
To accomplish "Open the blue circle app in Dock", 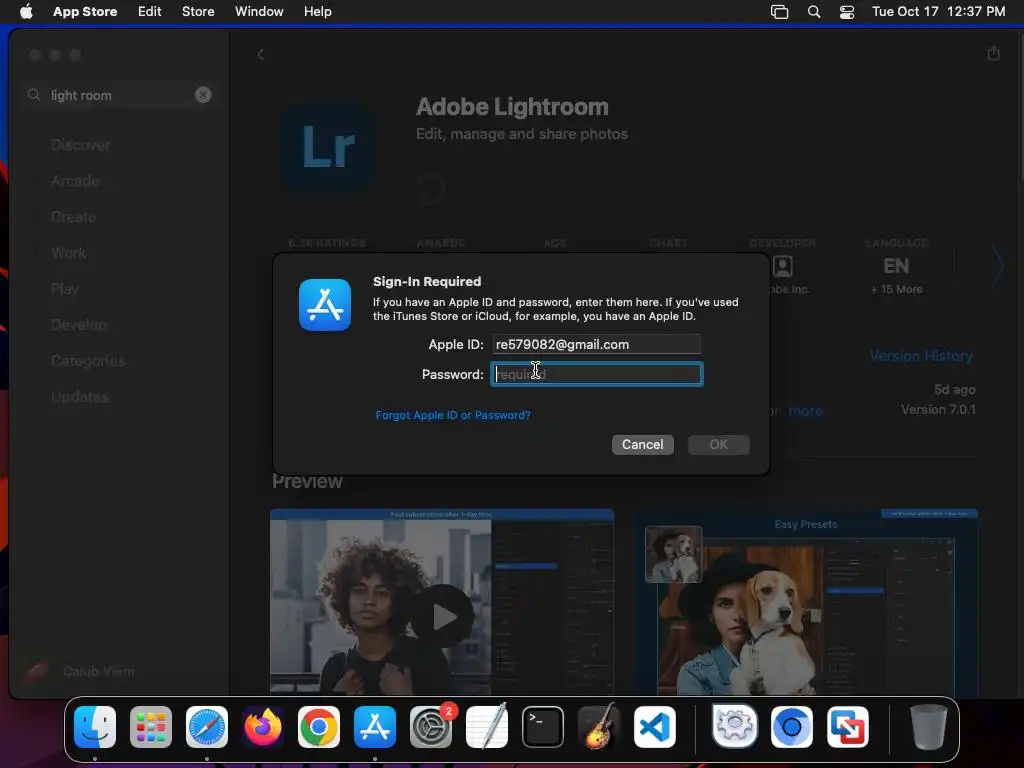I will click(792, 727).
